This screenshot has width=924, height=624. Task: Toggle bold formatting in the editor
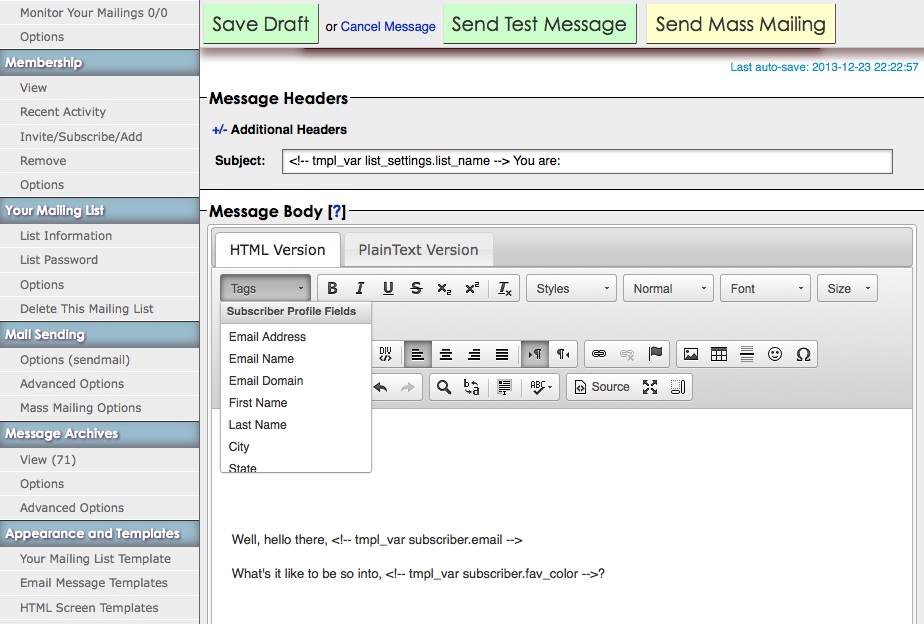coord(332,288)
